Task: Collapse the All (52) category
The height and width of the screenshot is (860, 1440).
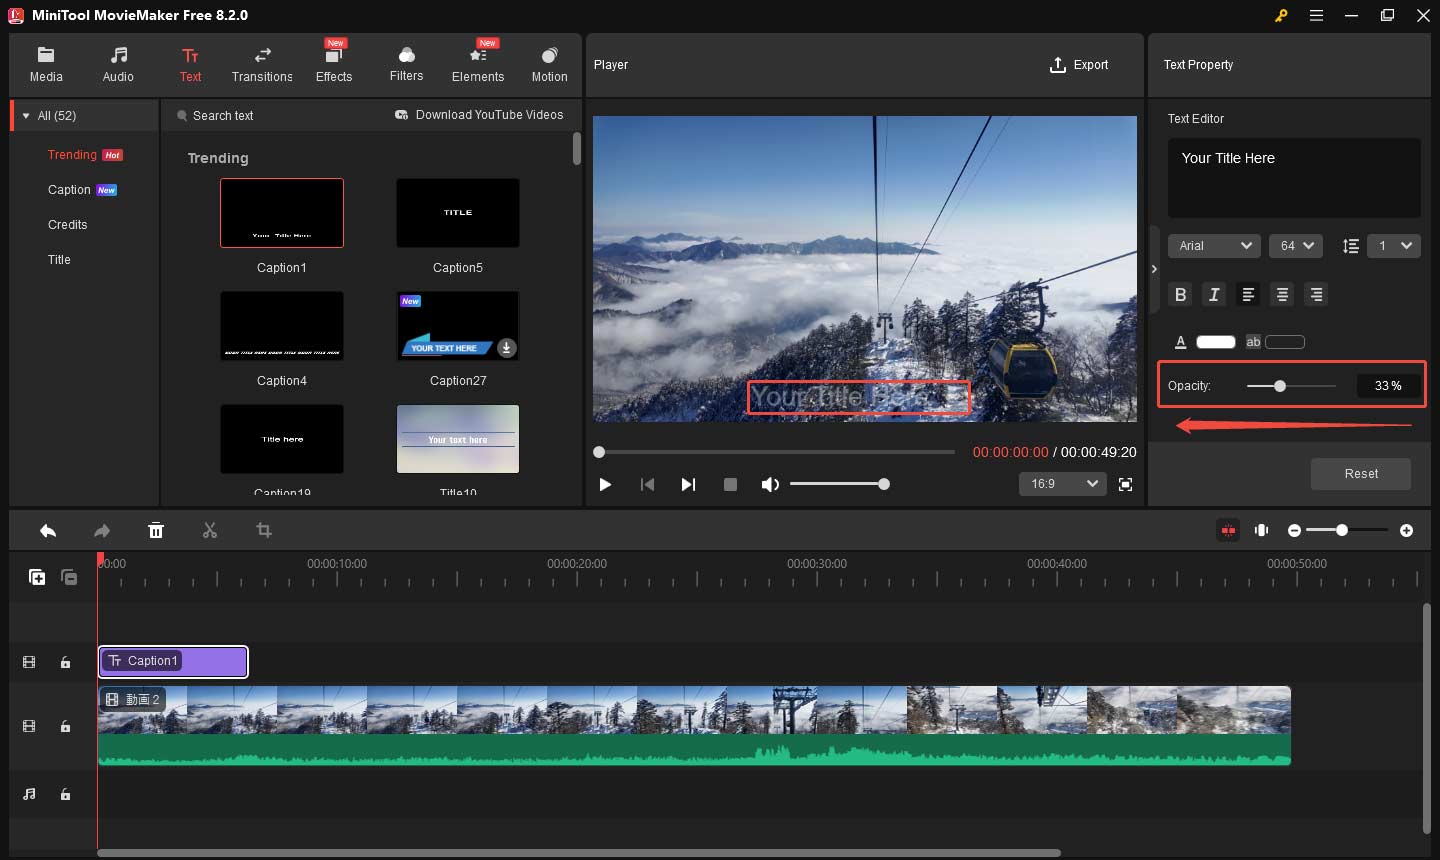Action: point(26,116)
